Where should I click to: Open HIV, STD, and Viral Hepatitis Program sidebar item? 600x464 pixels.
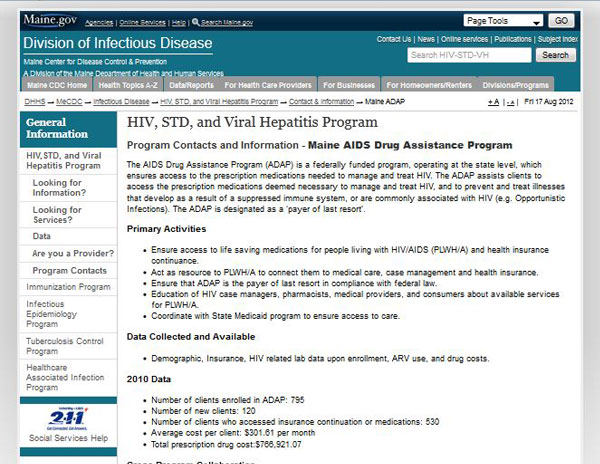click(x=64, y=161)
